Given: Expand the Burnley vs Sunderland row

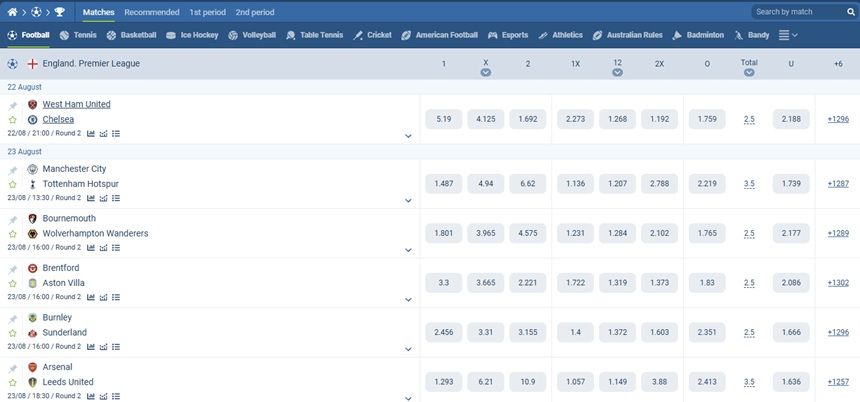Looking at the screenshot, I should [x=408, y=349].
